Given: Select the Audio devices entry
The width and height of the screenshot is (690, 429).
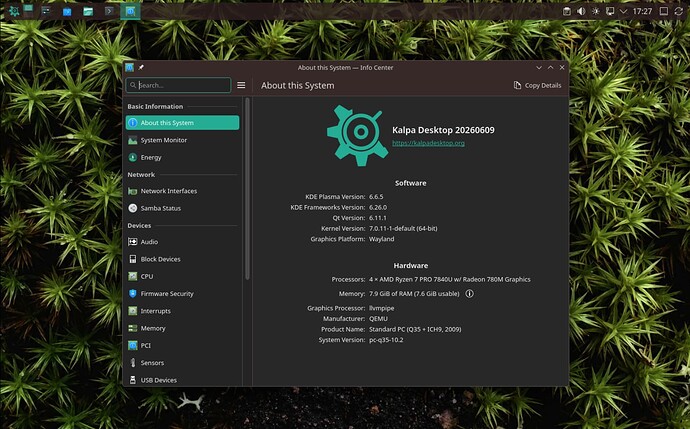Looking at the screenshot, I should (182, 242).
